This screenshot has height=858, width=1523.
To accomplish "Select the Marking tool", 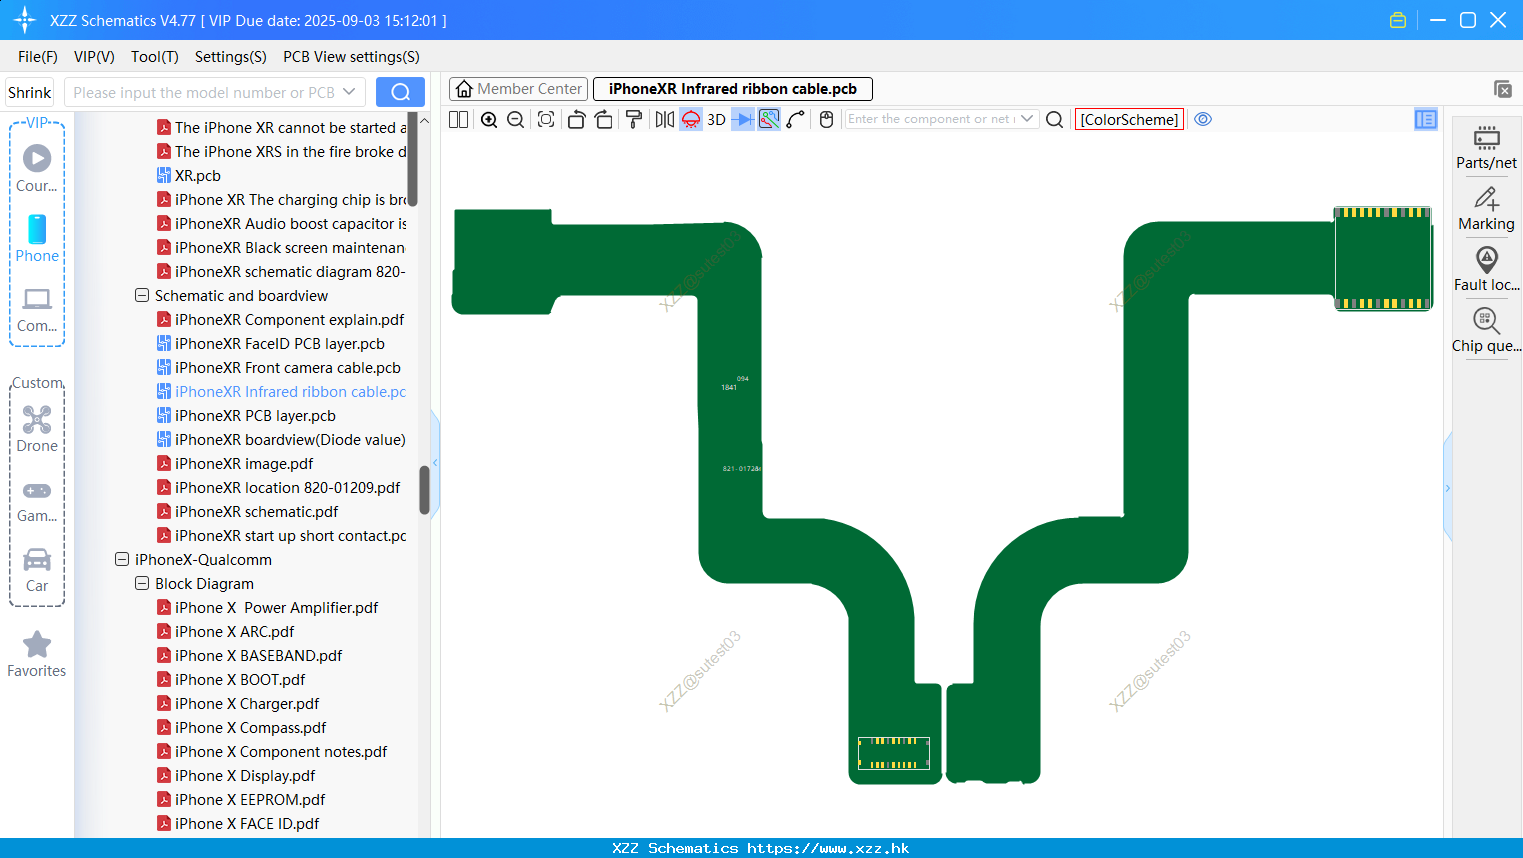I will [1486, 208].
